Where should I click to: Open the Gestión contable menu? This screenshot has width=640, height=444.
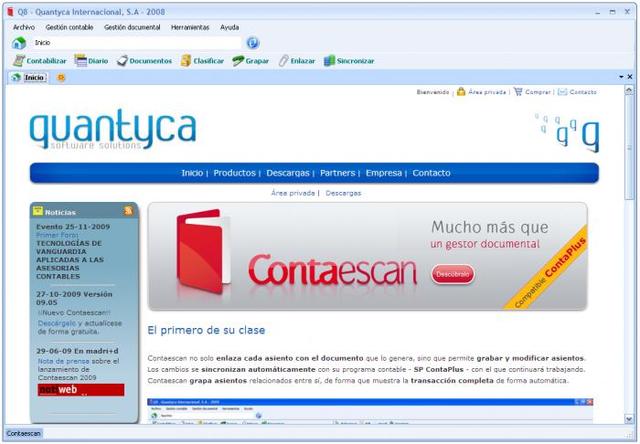coord(69,27)
